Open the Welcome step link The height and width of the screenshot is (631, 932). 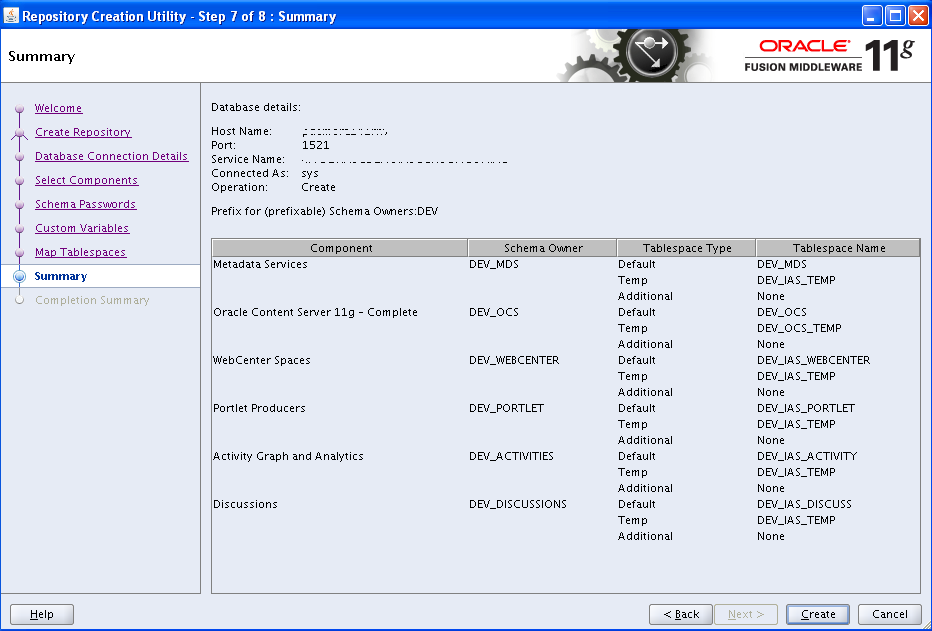[58, 108]
